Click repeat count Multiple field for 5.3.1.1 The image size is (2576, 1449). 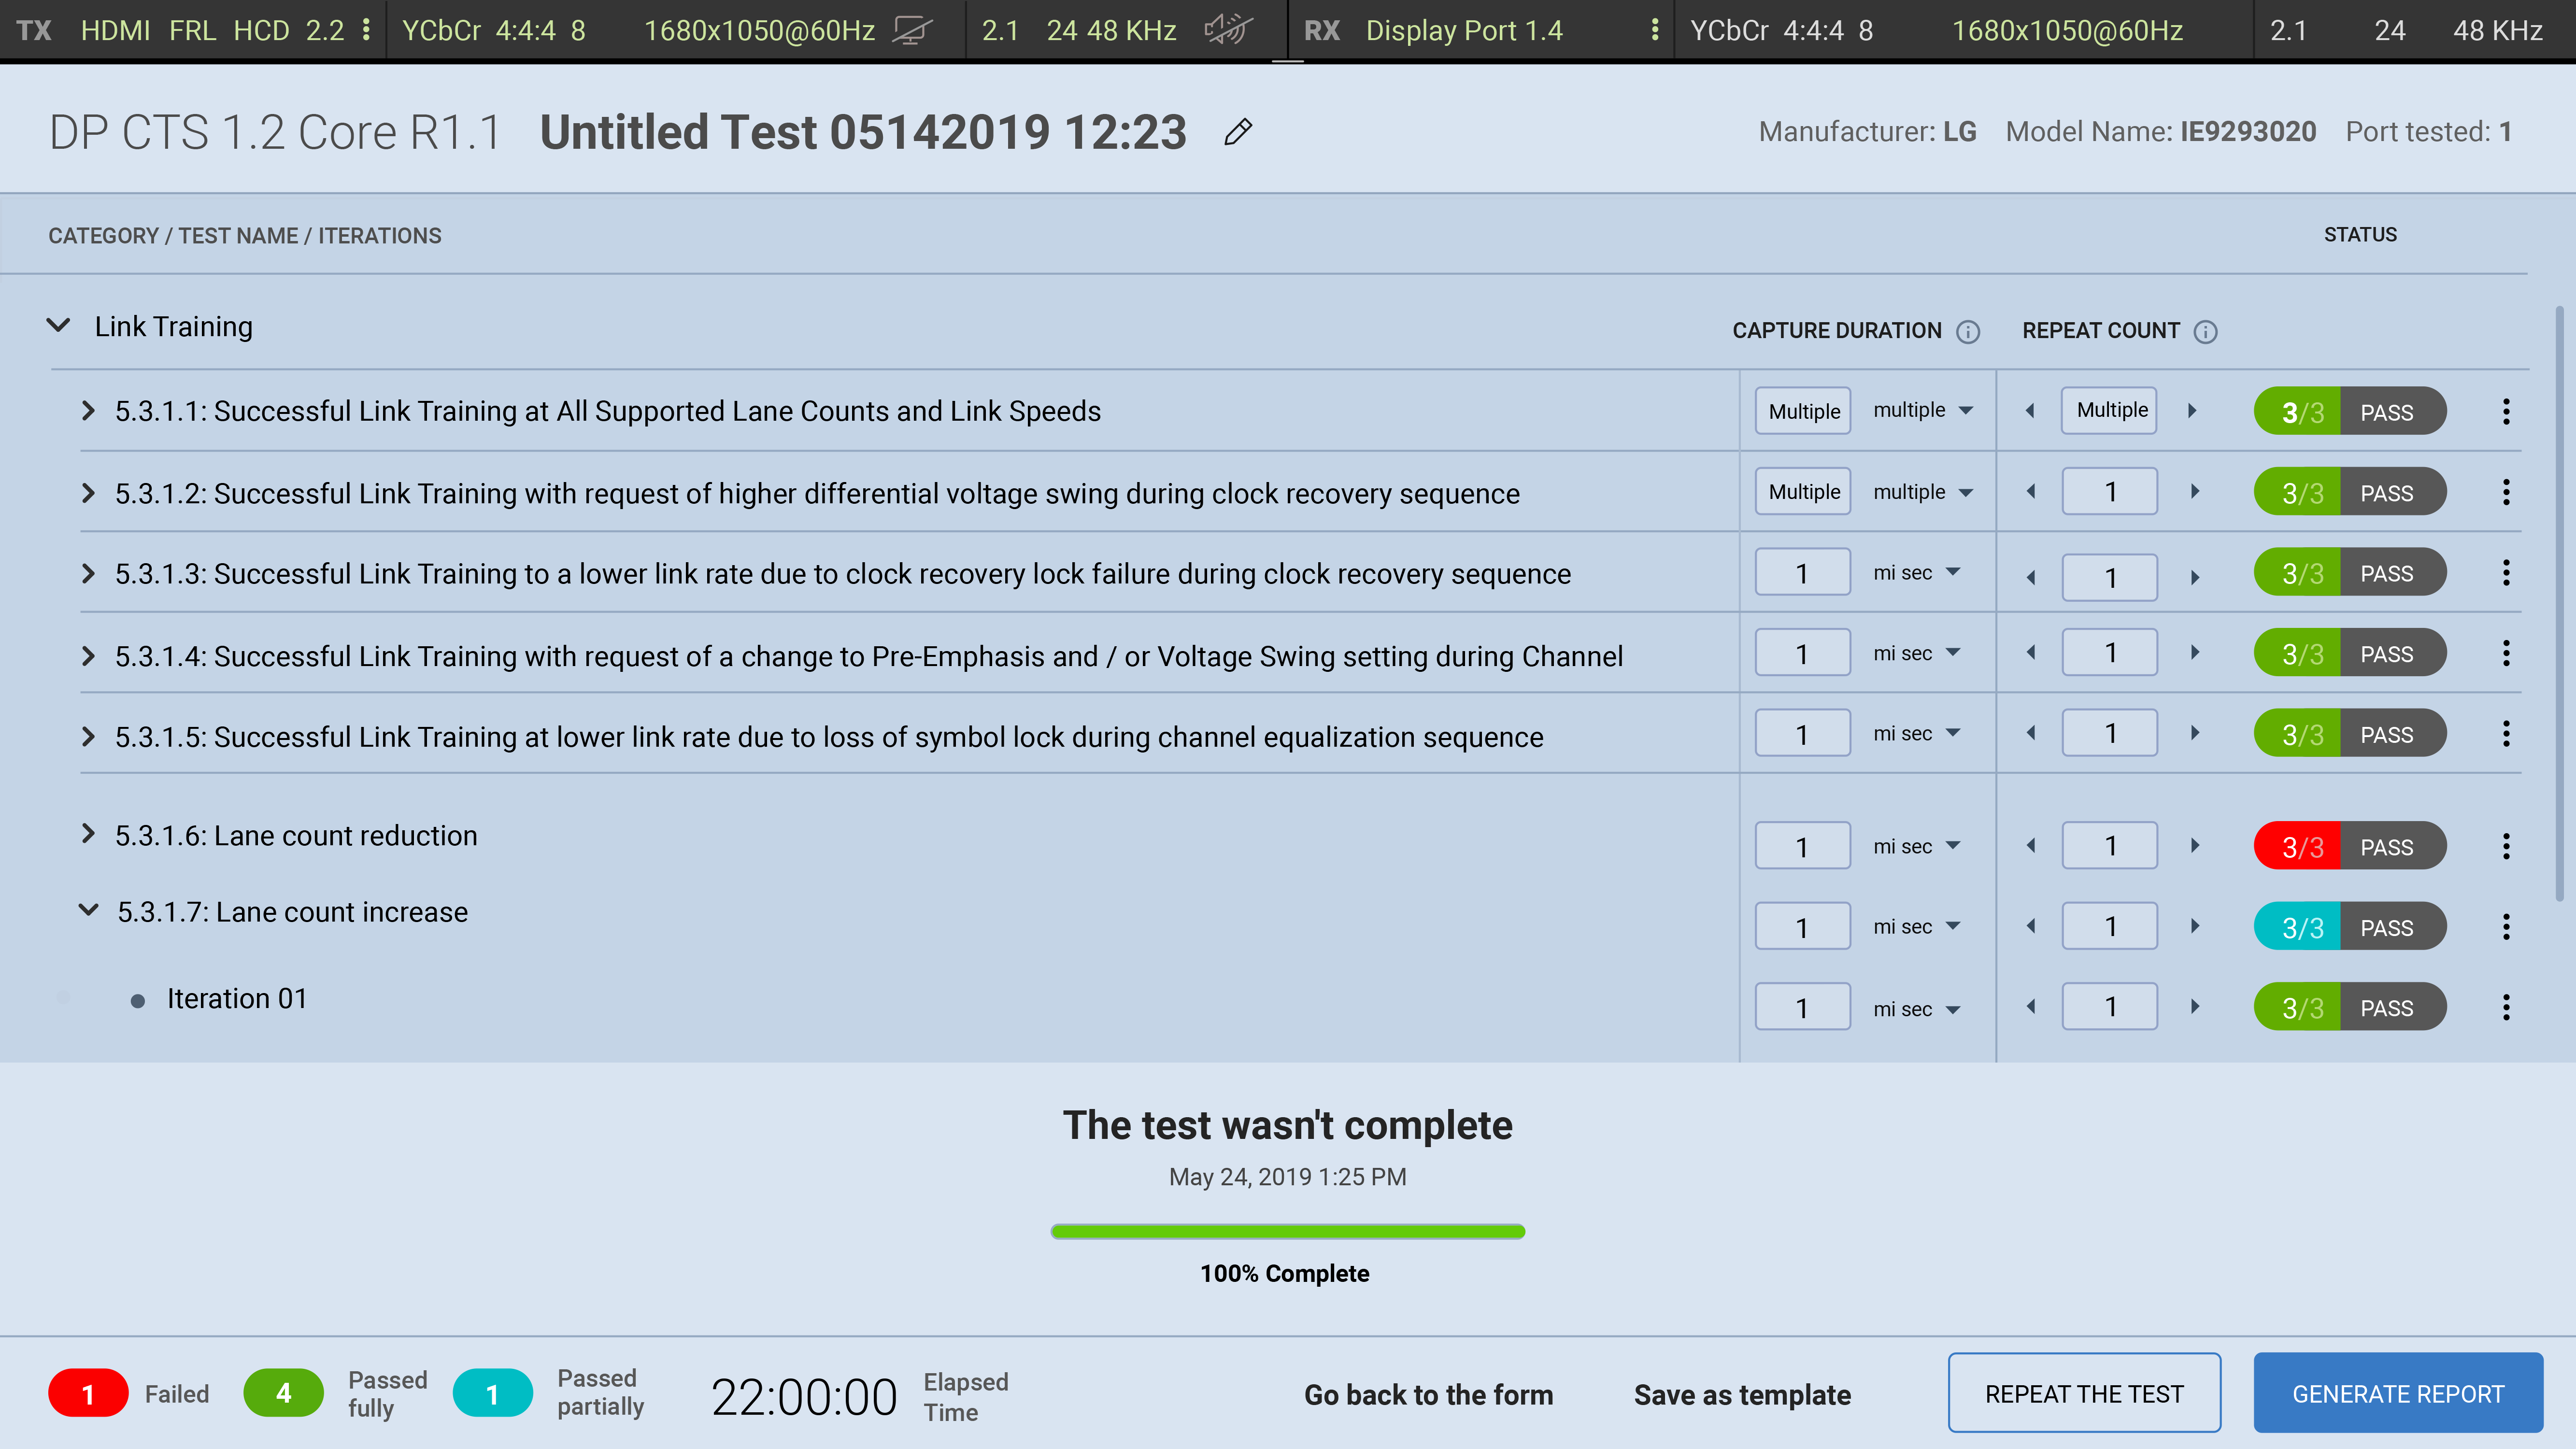tap(2109, 411)
